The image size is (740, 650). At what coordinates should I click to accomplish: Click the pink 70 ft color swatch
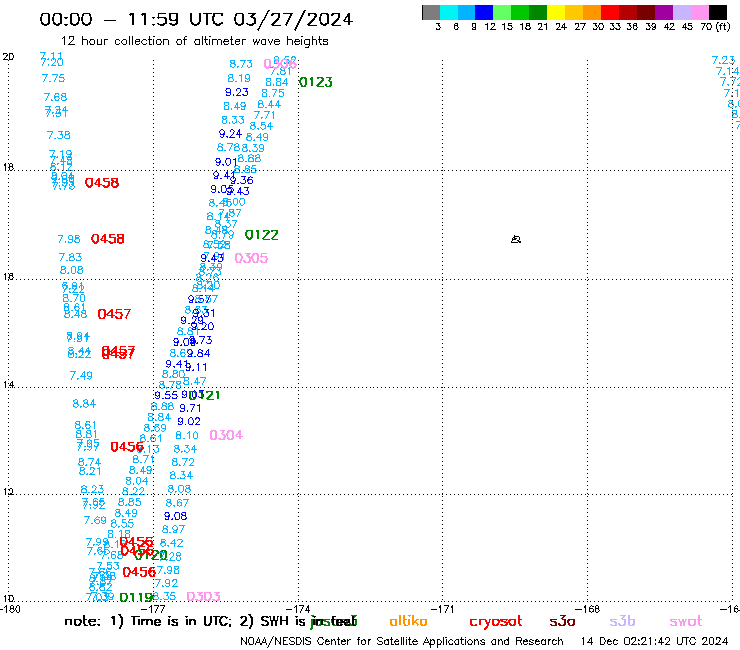coord(699,12)
